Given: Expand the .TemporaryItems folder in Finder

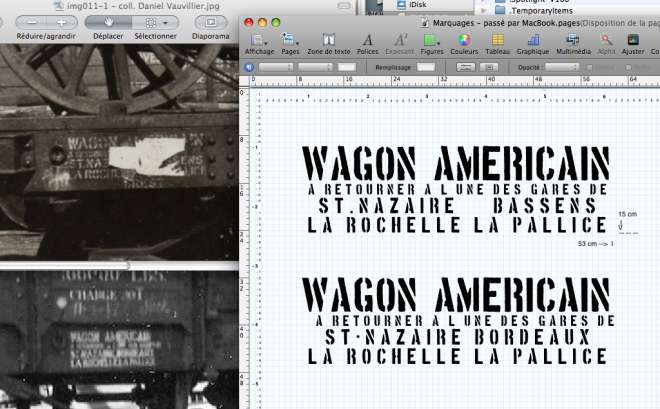Looking at the screenshot, I should (x=484, y=10).
